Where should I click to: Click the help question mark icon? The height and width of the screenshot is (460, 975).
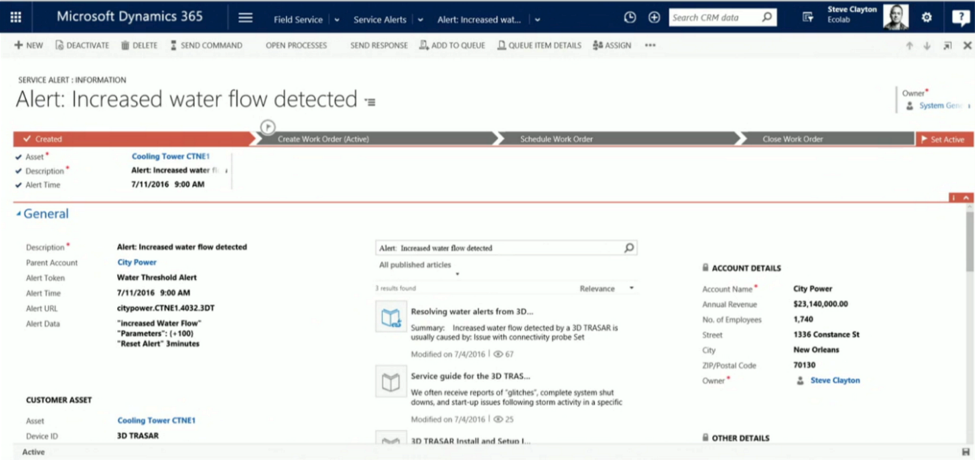point(955,18)
